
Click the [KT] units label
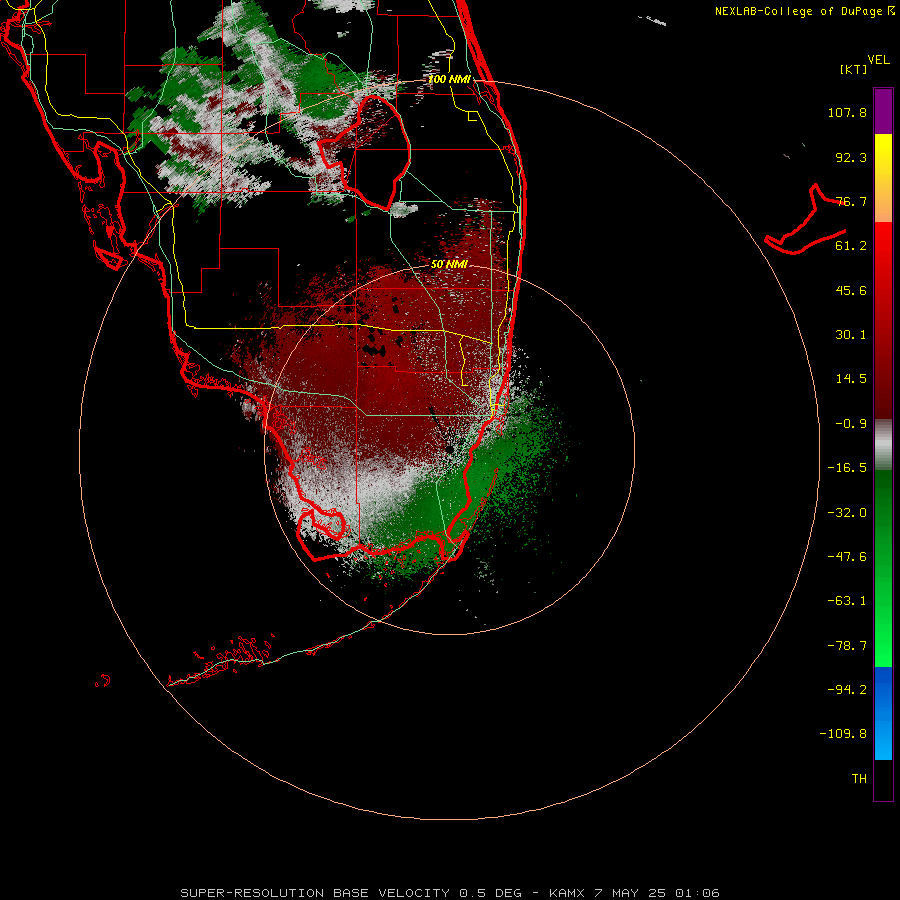854,69
